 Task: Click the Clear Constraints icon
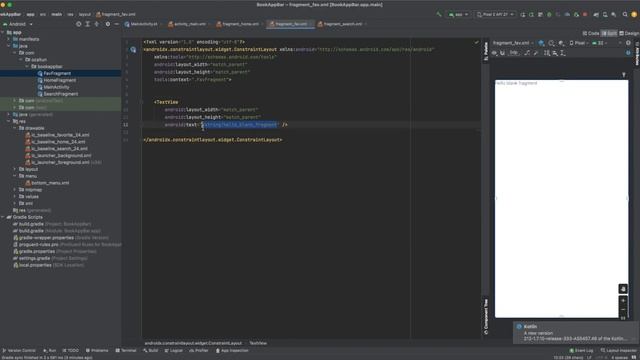[x=527, y=53]
